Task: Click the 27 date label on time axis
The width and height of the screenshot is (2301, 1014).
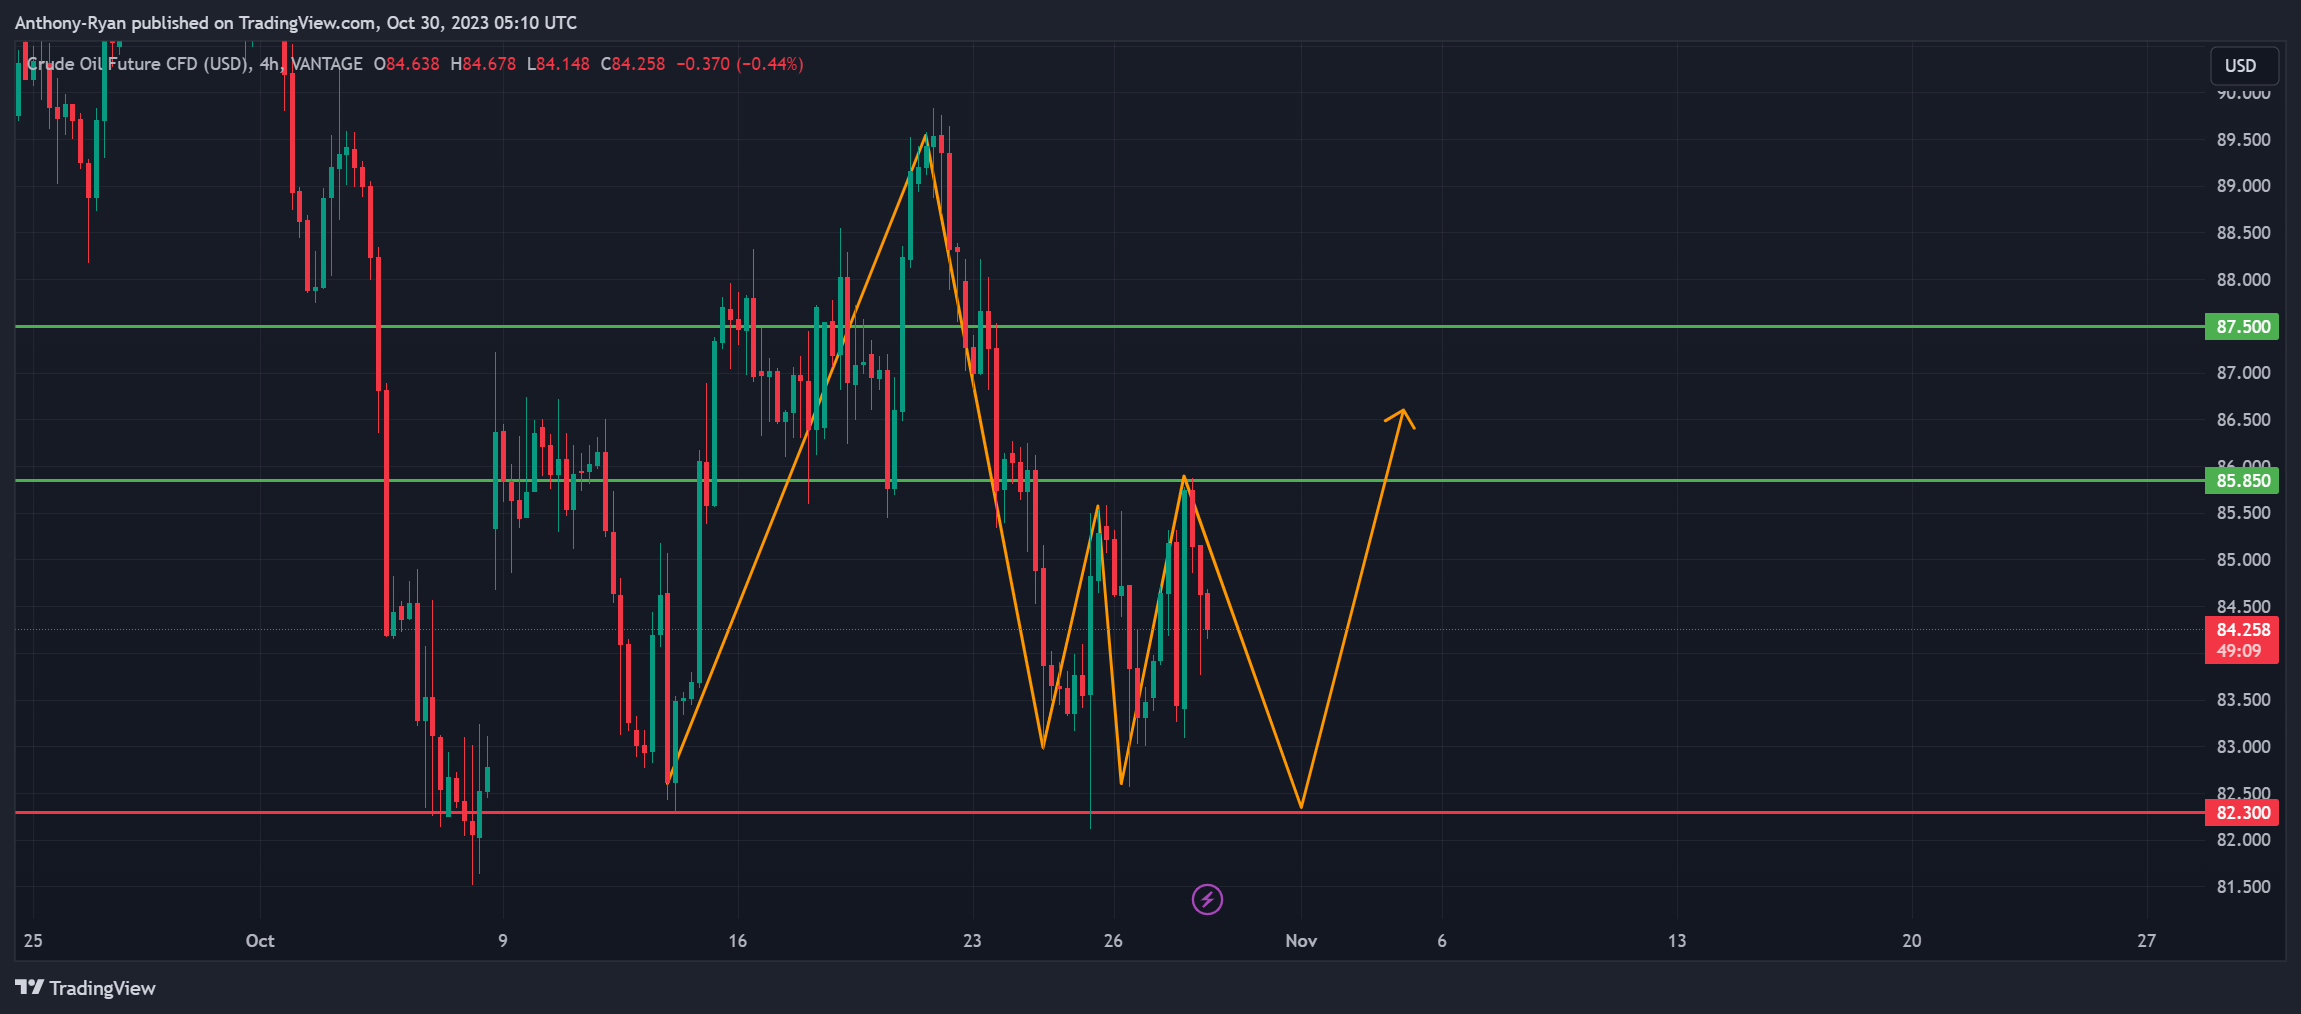Action: click(x=2147, y=940)
